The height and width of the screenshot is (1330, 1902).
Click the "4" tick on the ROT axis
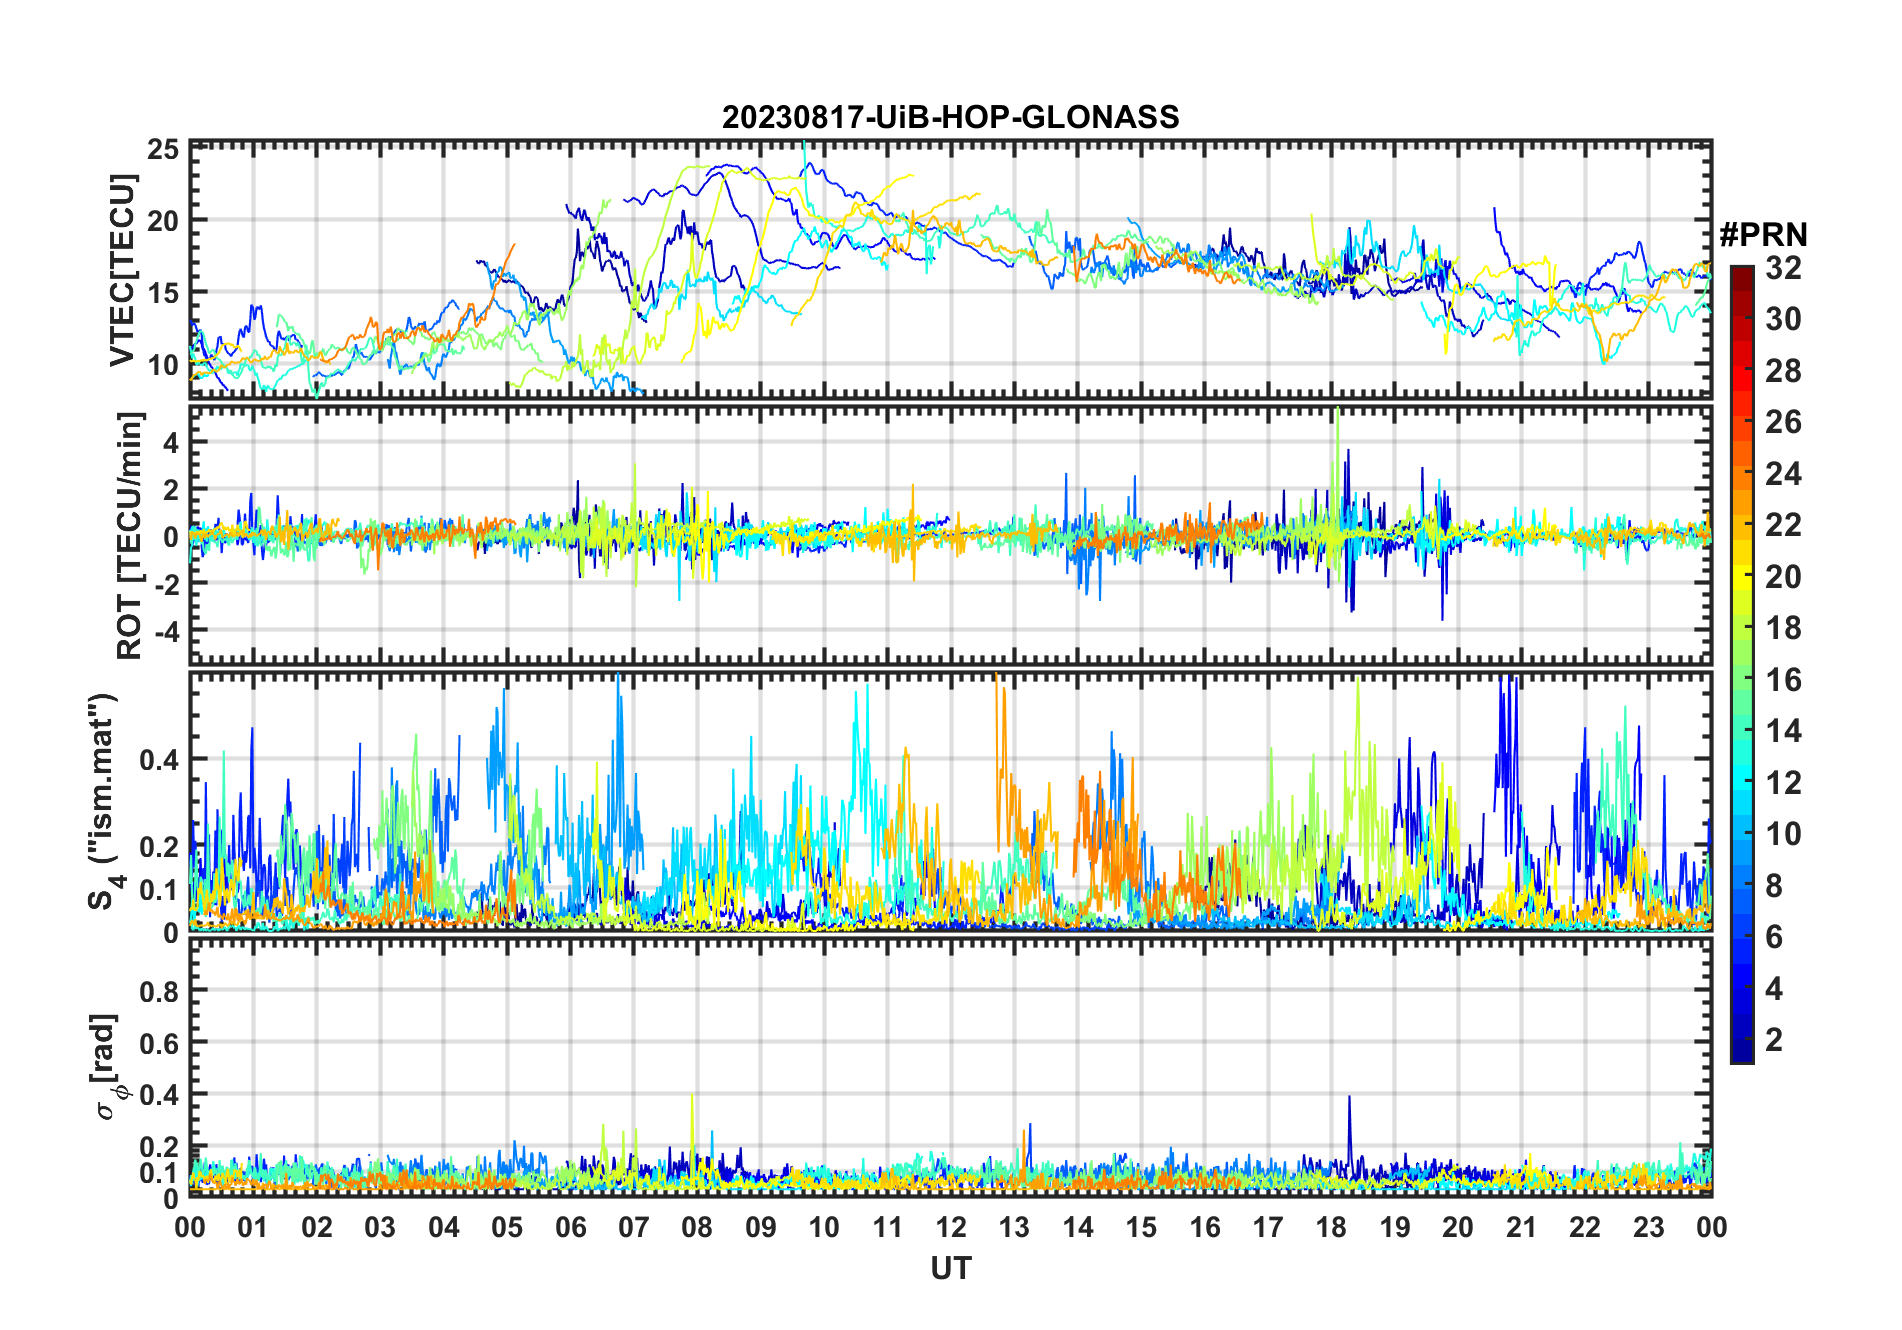coord(171,442)
